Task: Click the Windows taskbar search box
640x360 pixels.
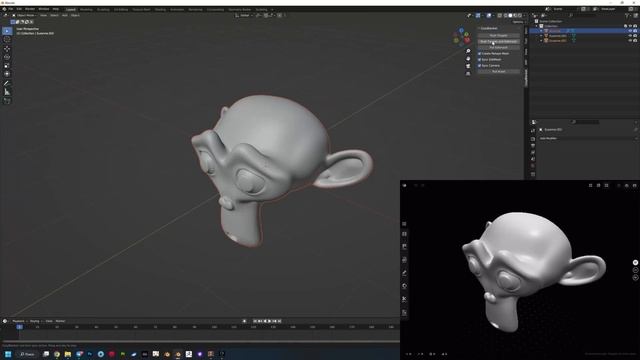Action: [27, 354]
